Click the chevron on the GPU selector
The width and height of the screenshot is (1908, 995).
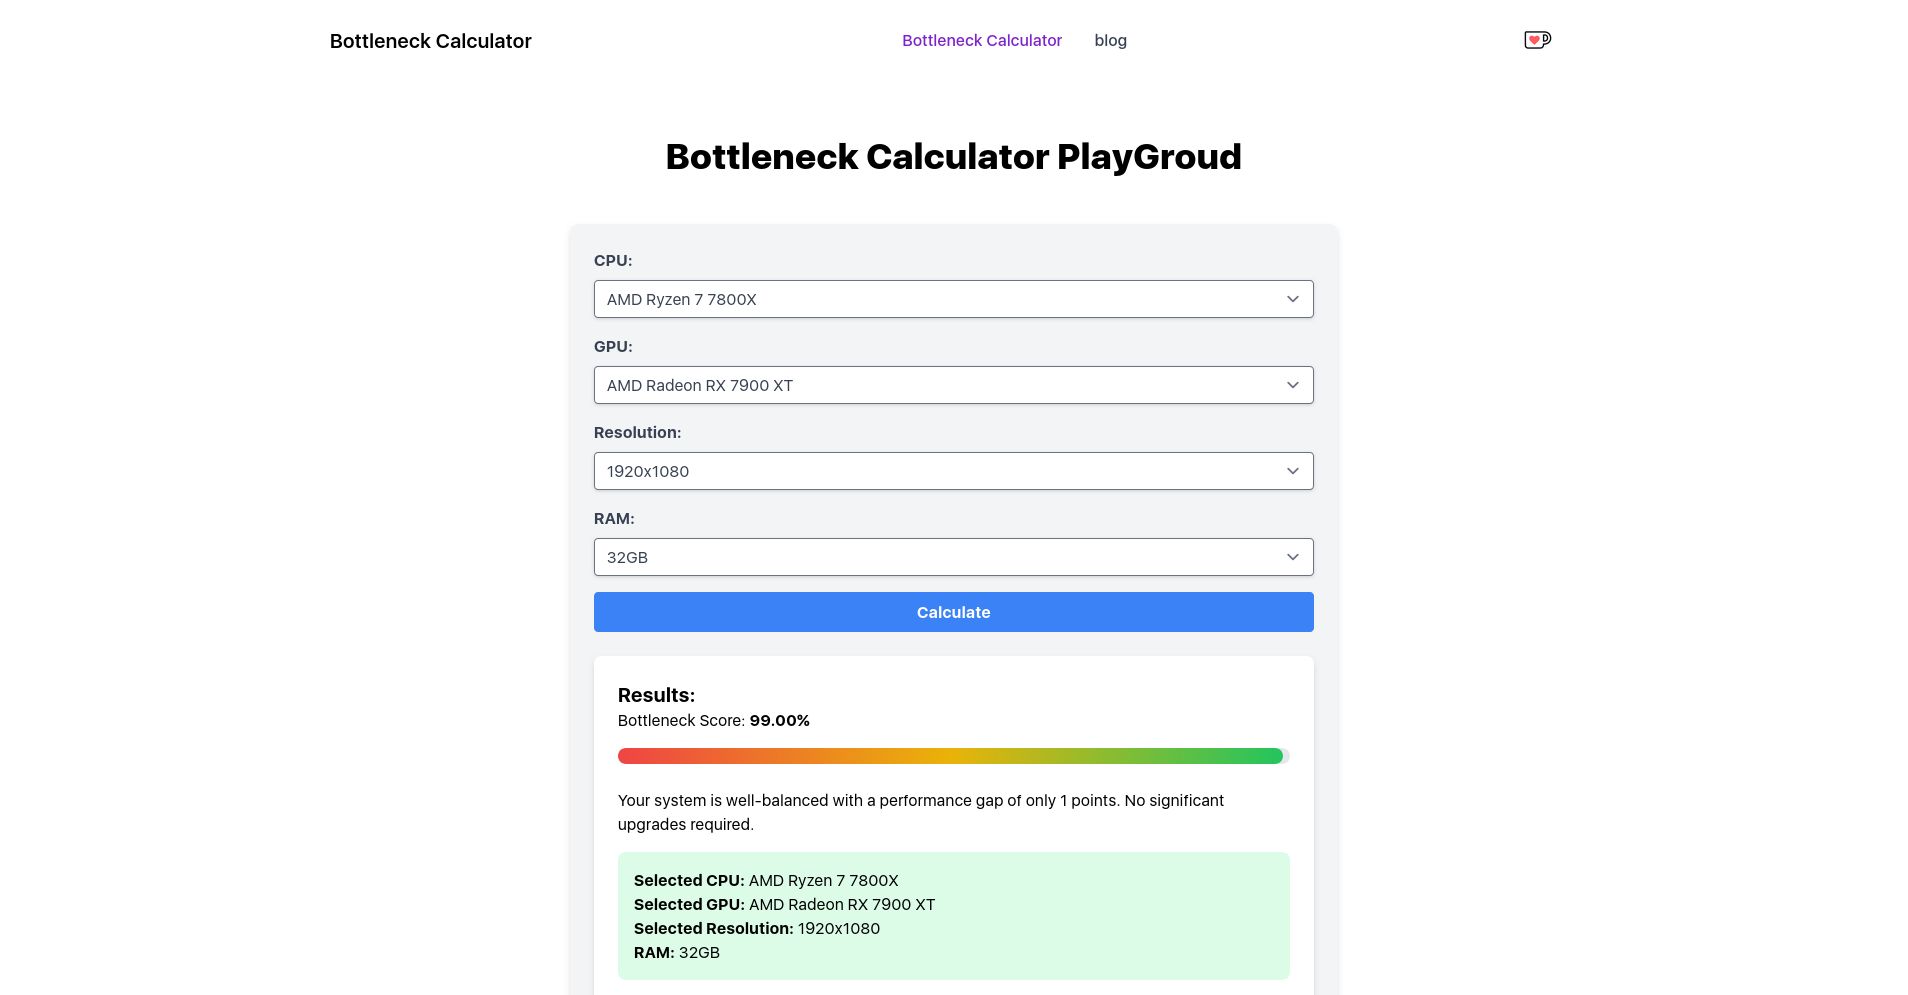(1292, 384)
